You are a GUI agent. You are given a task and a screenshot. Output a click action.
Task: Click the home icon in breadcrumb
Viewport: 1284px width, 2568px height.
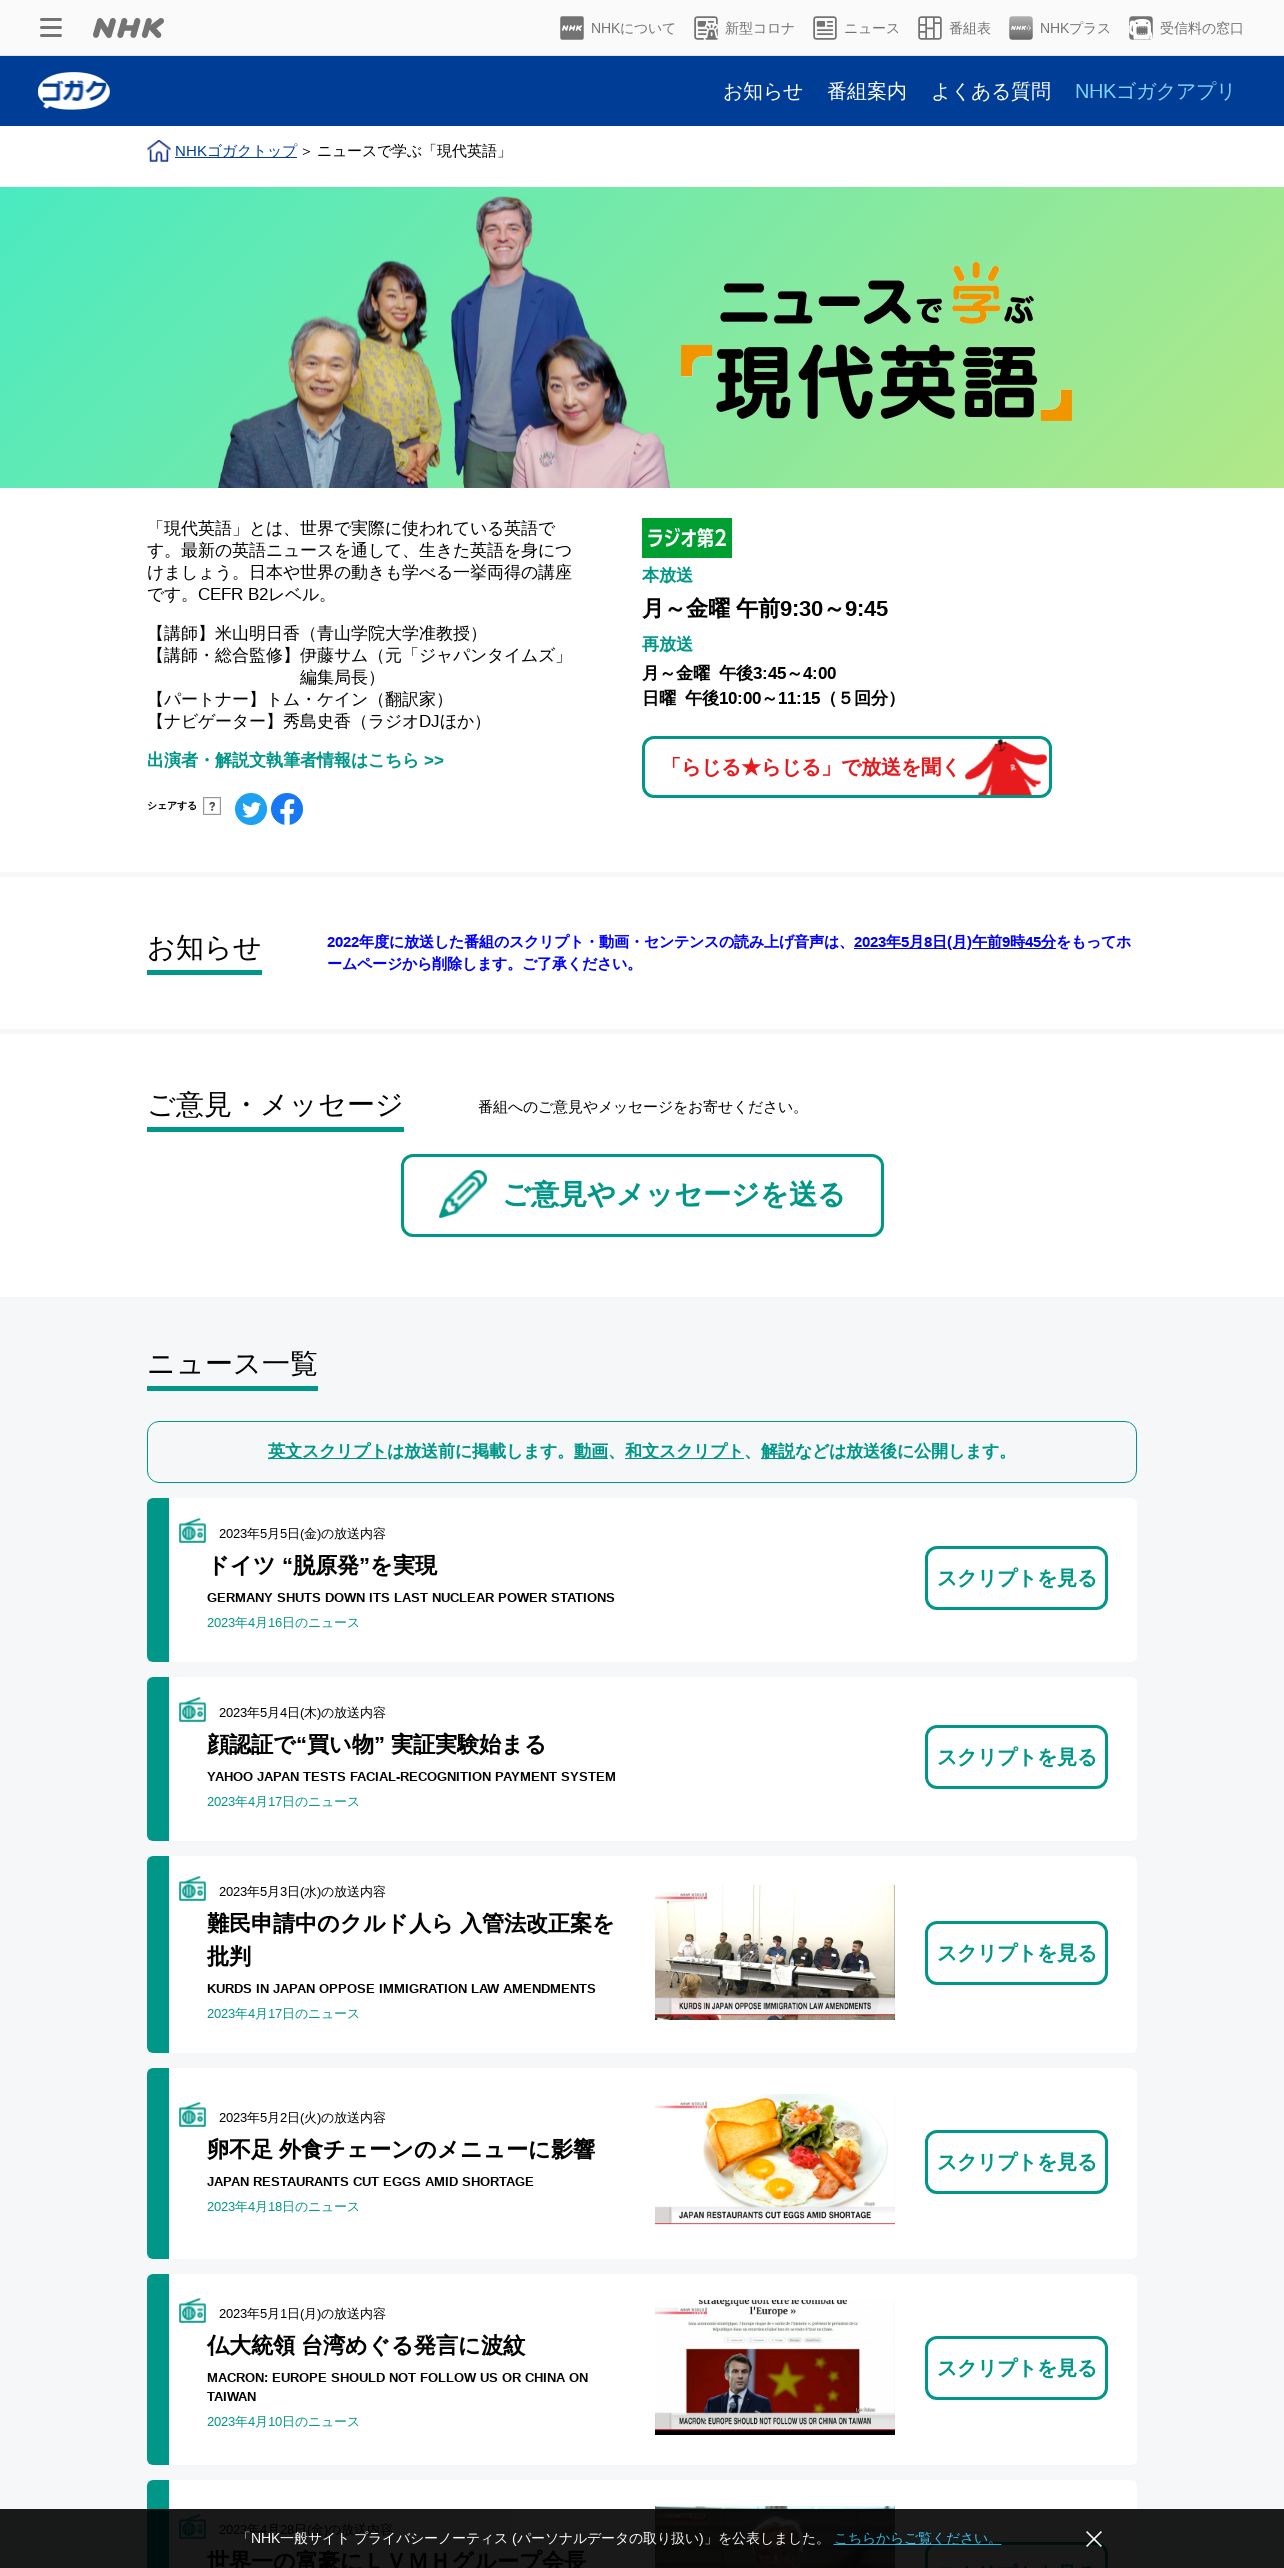pyautogui.click(x=158, y=151)
